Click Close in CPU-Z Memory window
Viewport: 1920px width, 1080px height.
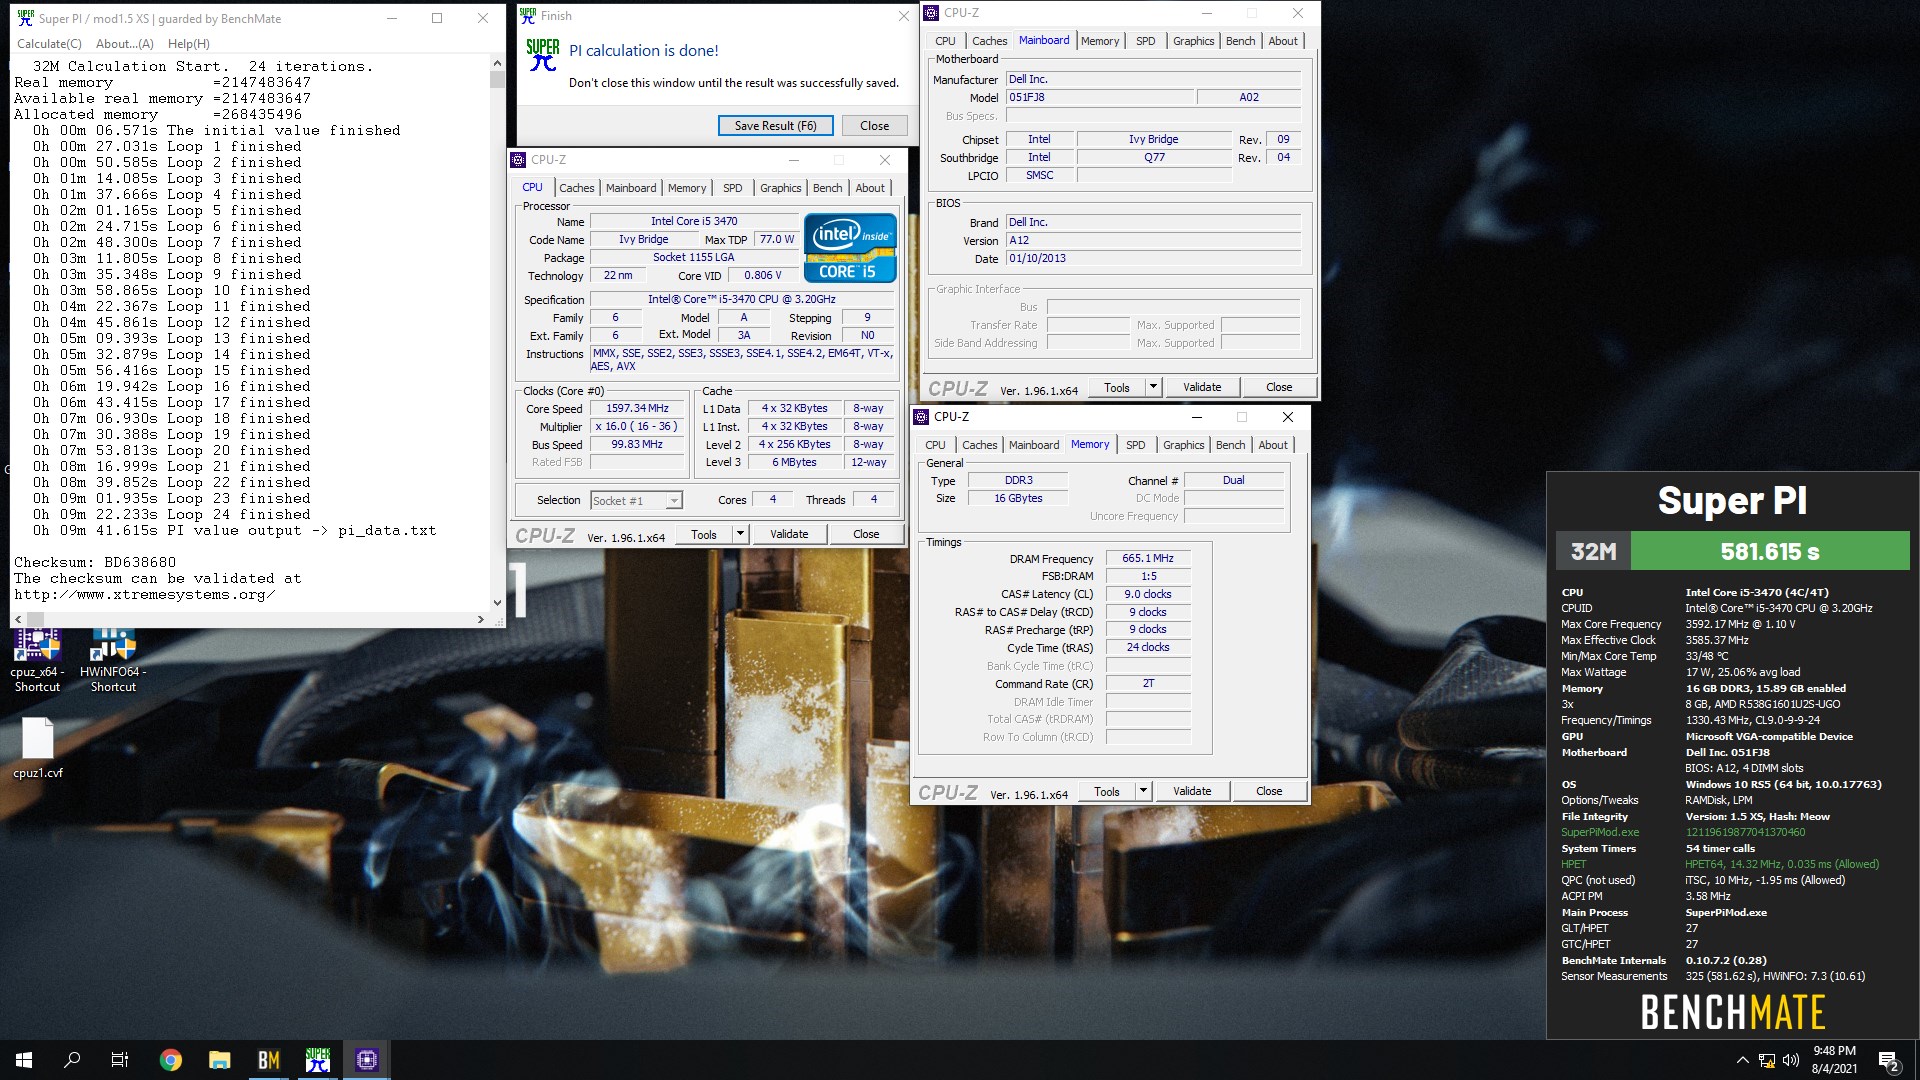click(x=1269, y=791)
